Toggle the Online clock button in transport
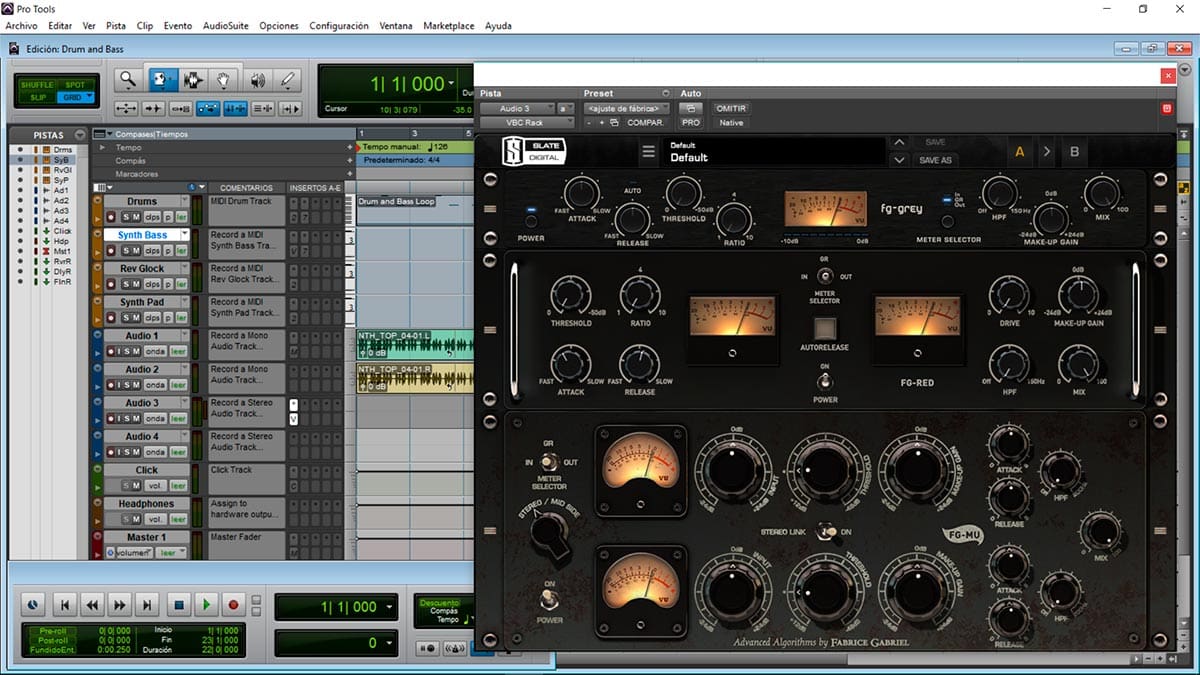The height and width of the screenshot is (675, 1200). [33, 605]
